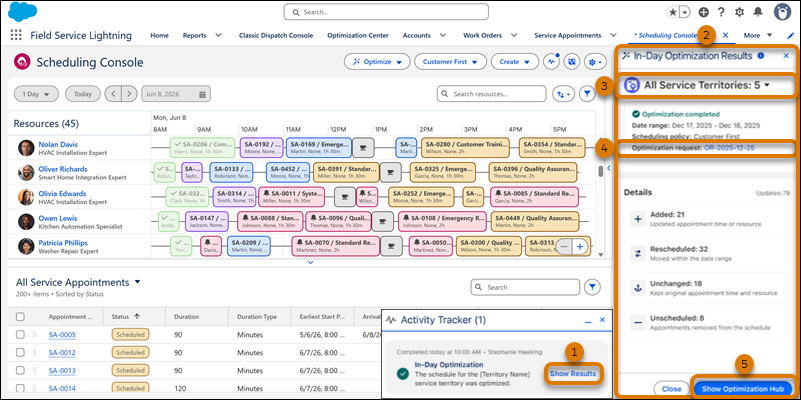Viewport: 801px width, 400px height.
Task: Click Show Results in Activity Tracker
Action: [x=573, y=373]
